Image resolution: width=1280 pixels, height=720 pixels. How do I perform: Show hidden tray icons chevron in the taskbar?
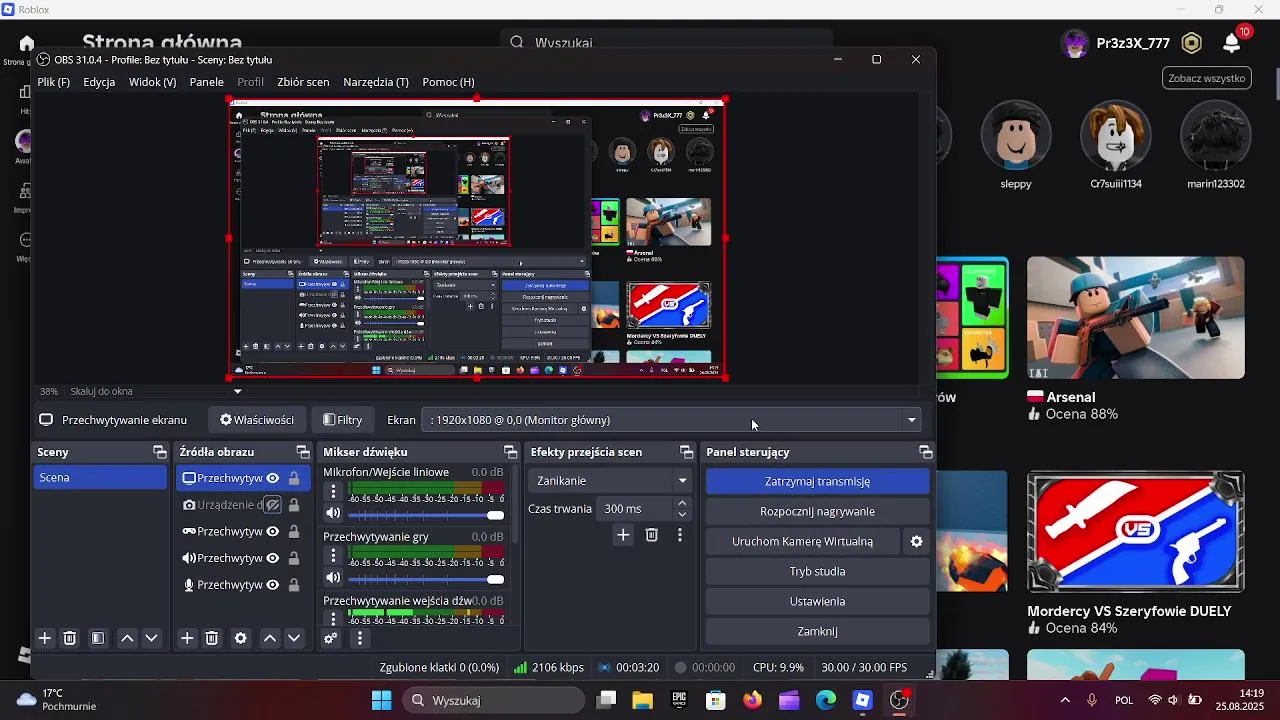[1065, 700]
